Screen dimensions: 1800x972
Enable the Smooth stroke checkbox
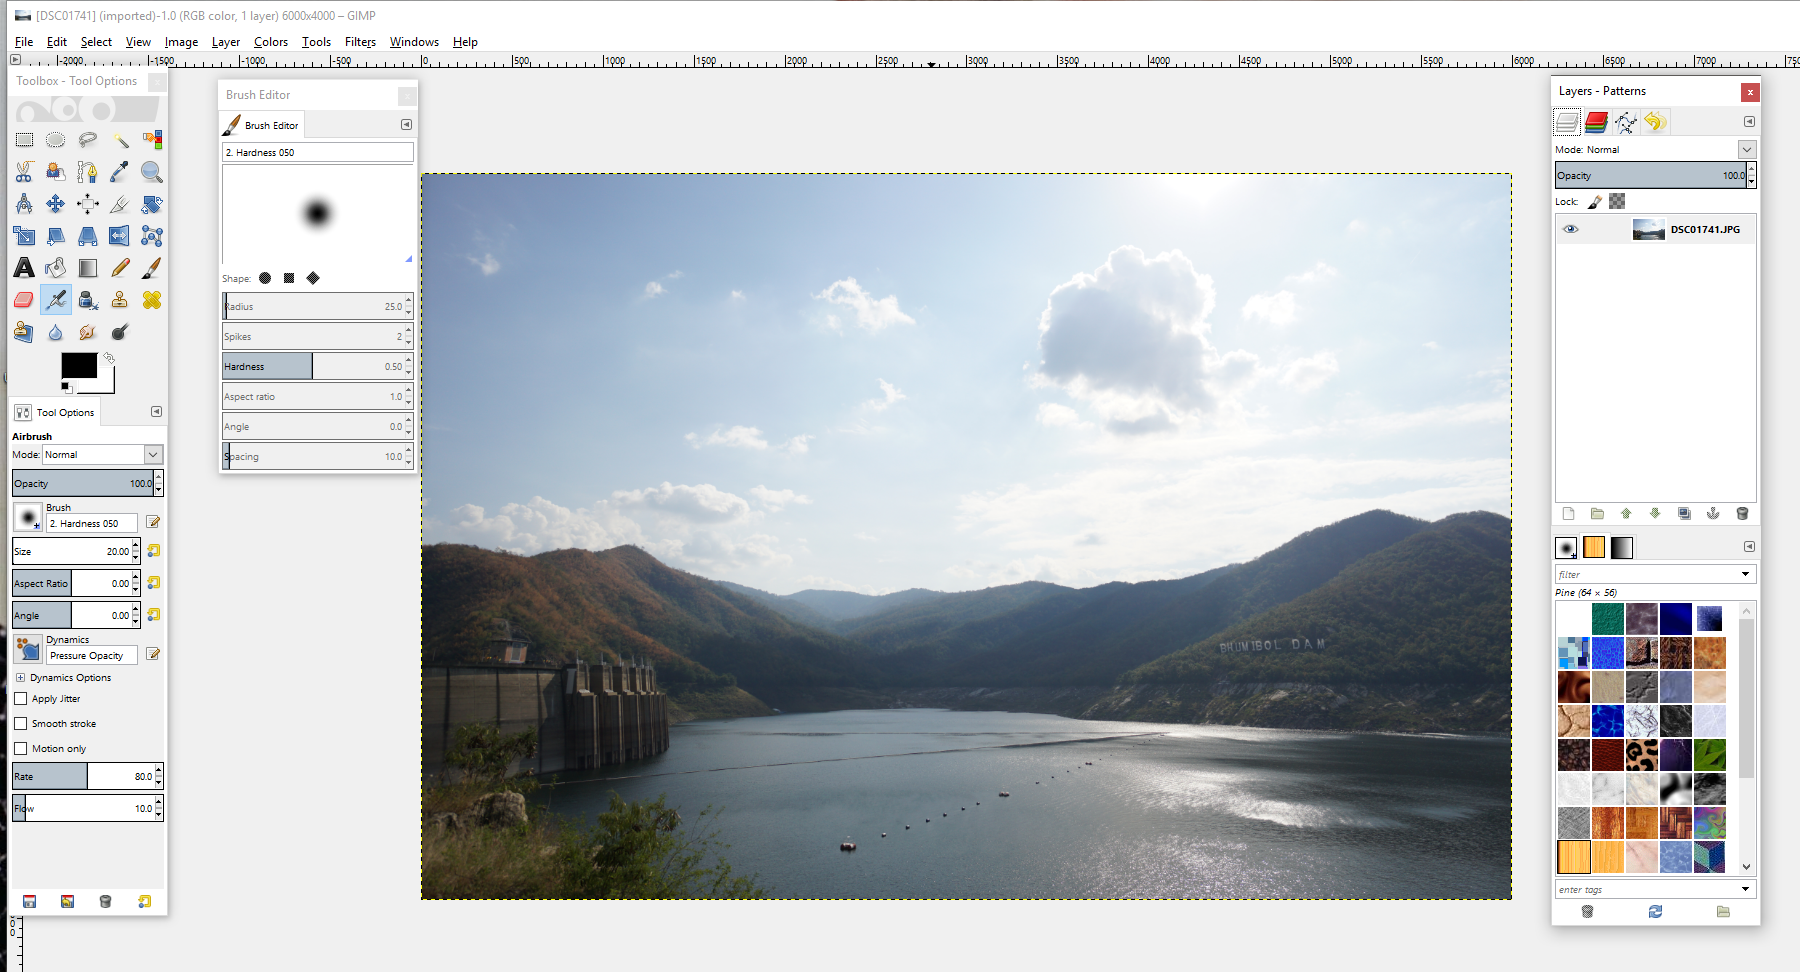(x=21, y=724)
